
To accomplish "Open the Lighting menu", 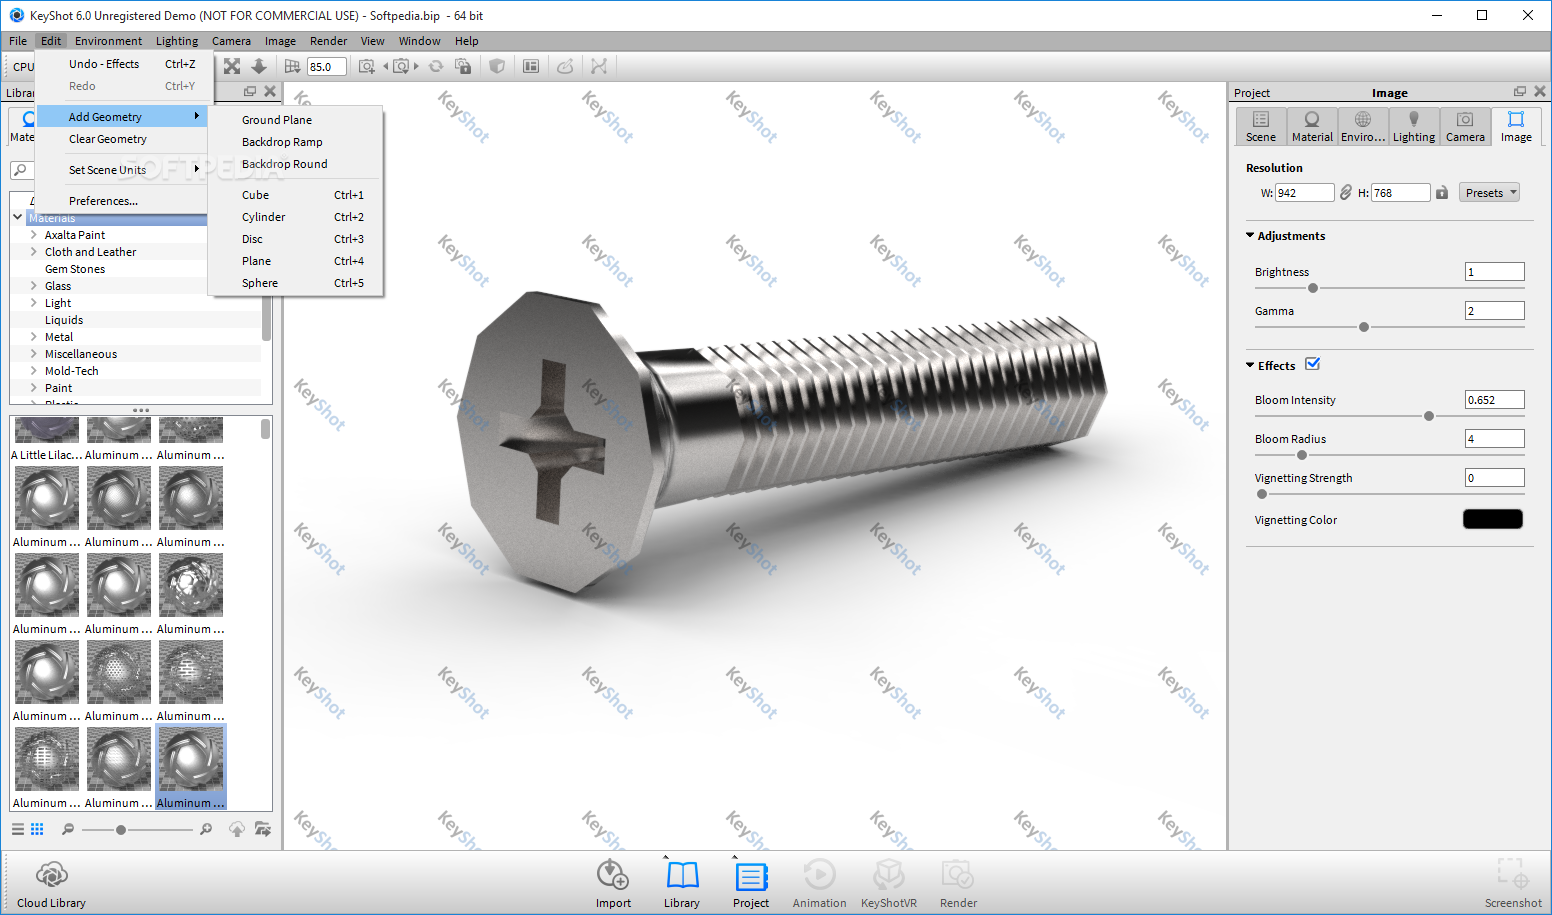I will point(177,41).
